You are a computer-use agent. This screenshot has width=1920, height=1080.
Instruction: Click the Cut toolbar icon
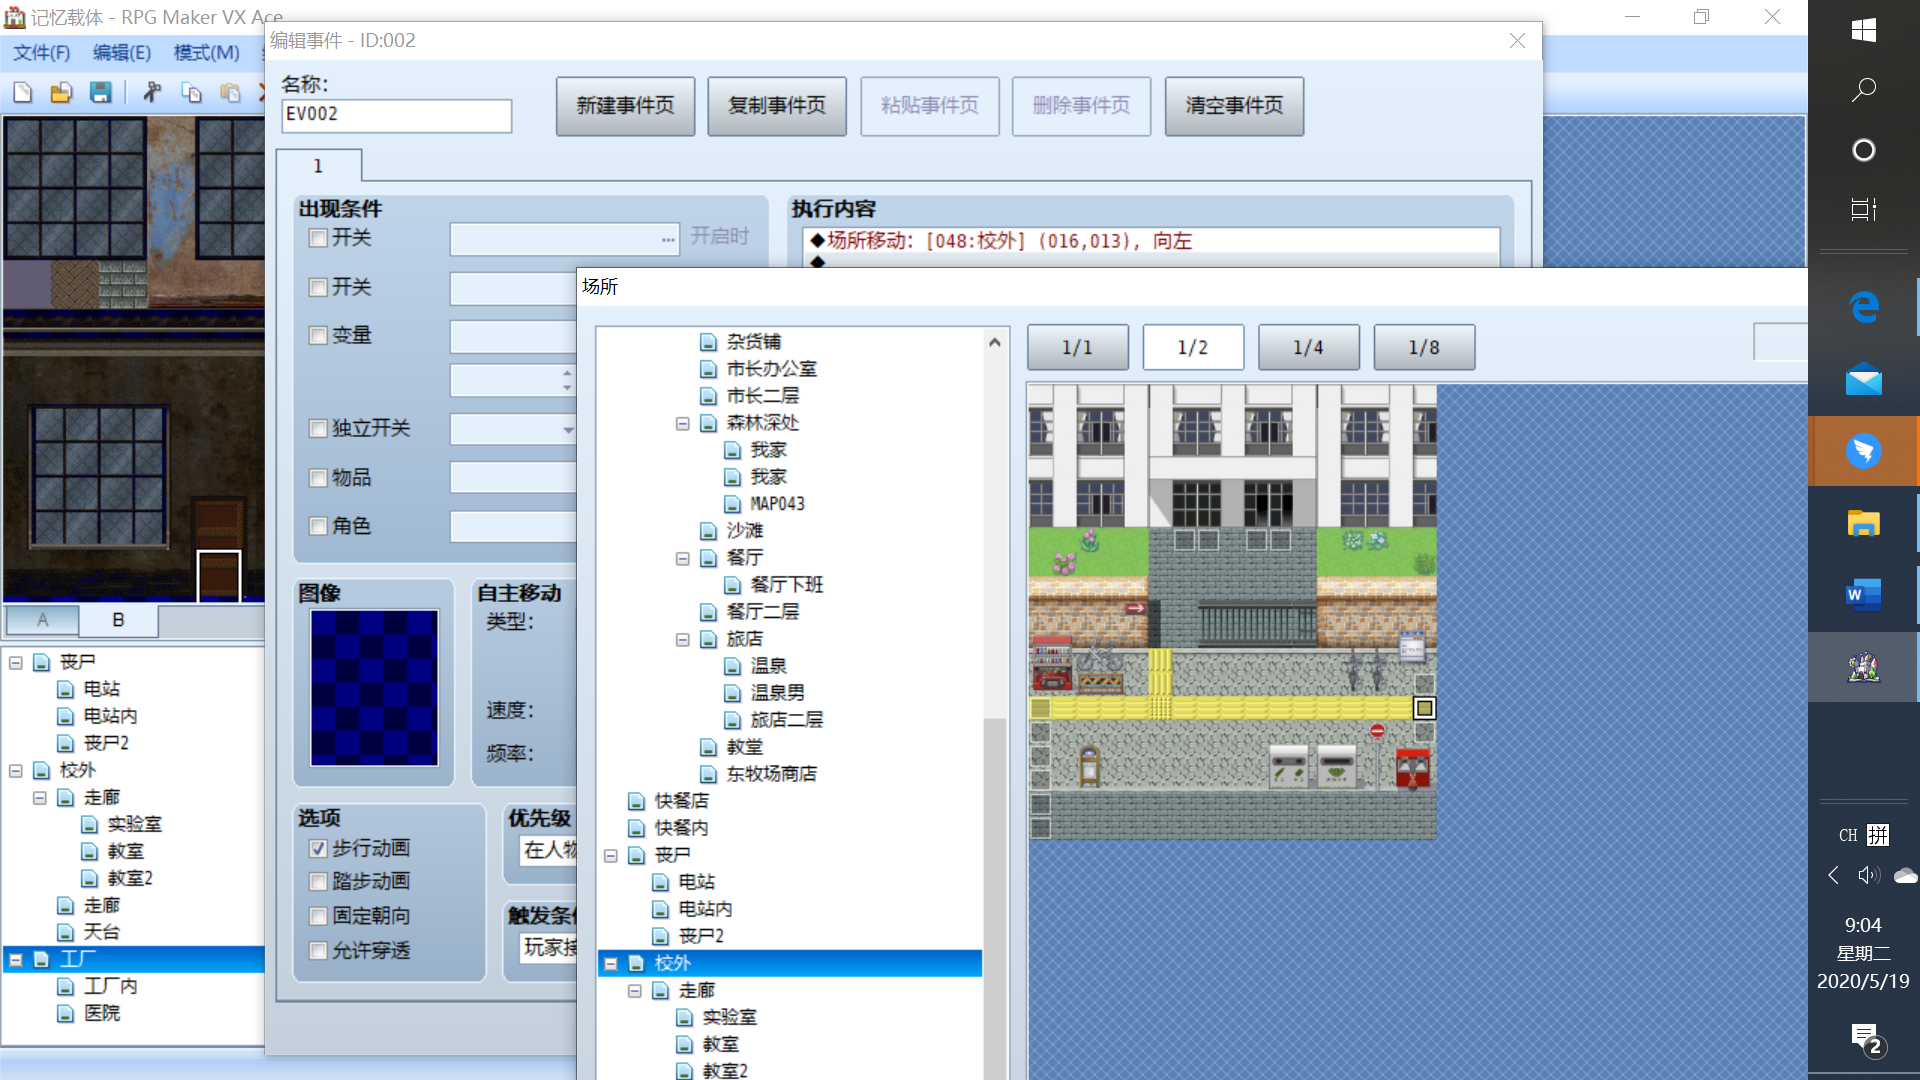(x=152, y=93)
